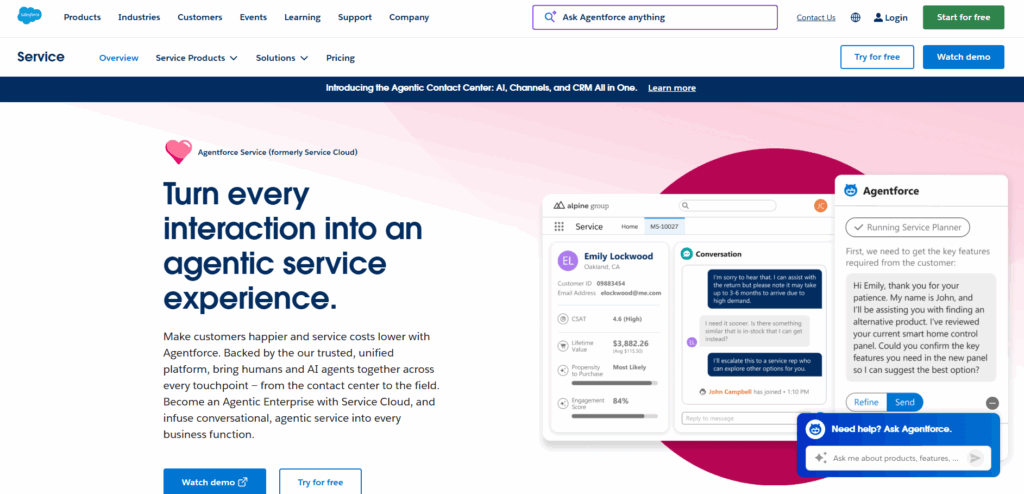Click the Ask me about products input

tap(898, 458)
